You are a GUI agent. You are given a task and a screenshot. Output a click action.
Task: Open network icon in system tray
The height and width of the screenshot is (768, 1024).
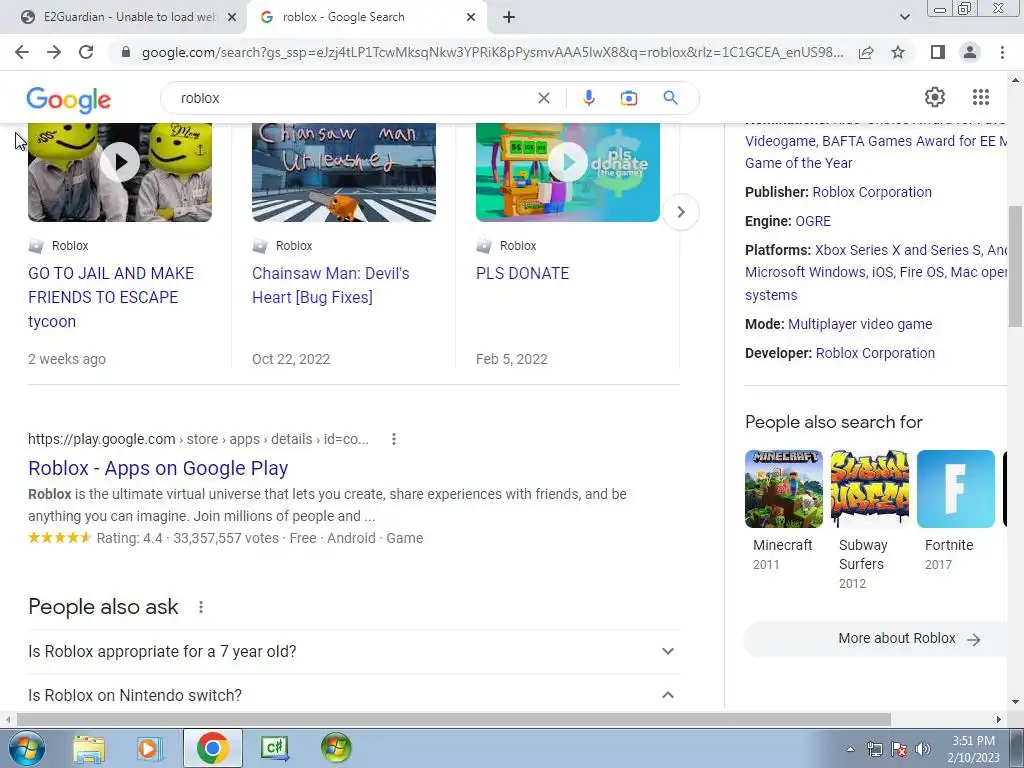click(x=874, y=749)
